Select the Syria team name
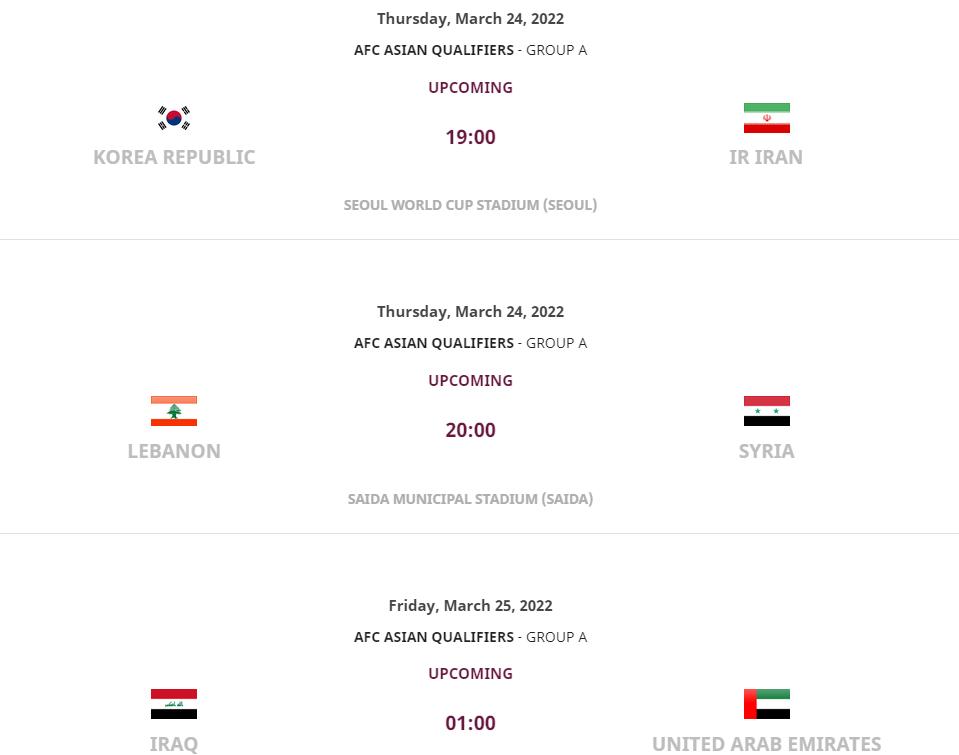Viewport: 959px width, 755px height. tap(766, 451)
